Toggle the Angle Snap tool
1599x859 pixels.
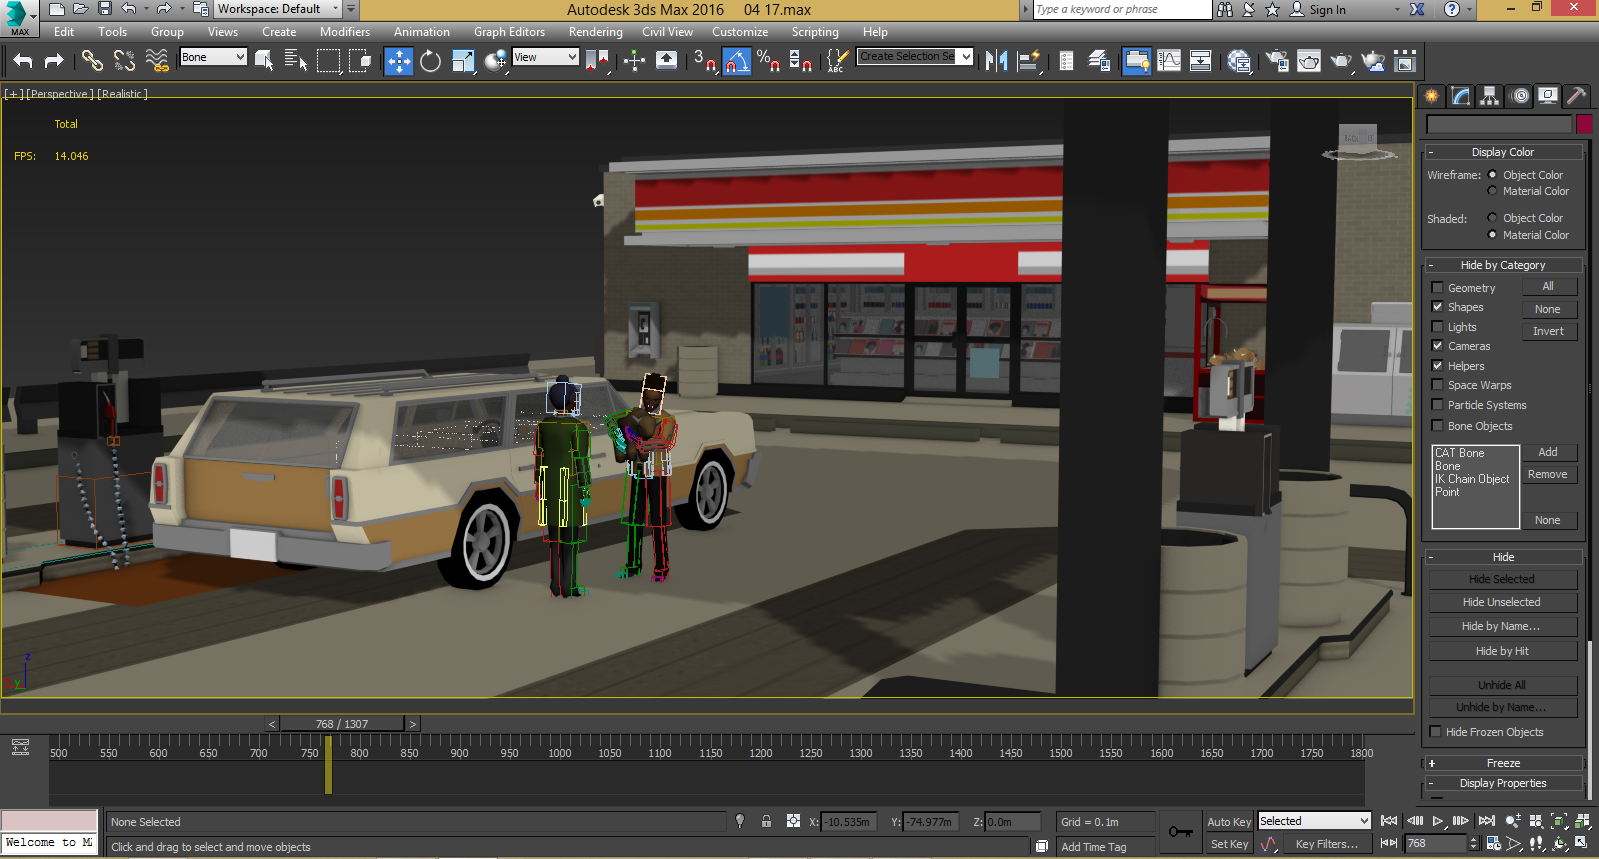(x=737, y=62)
